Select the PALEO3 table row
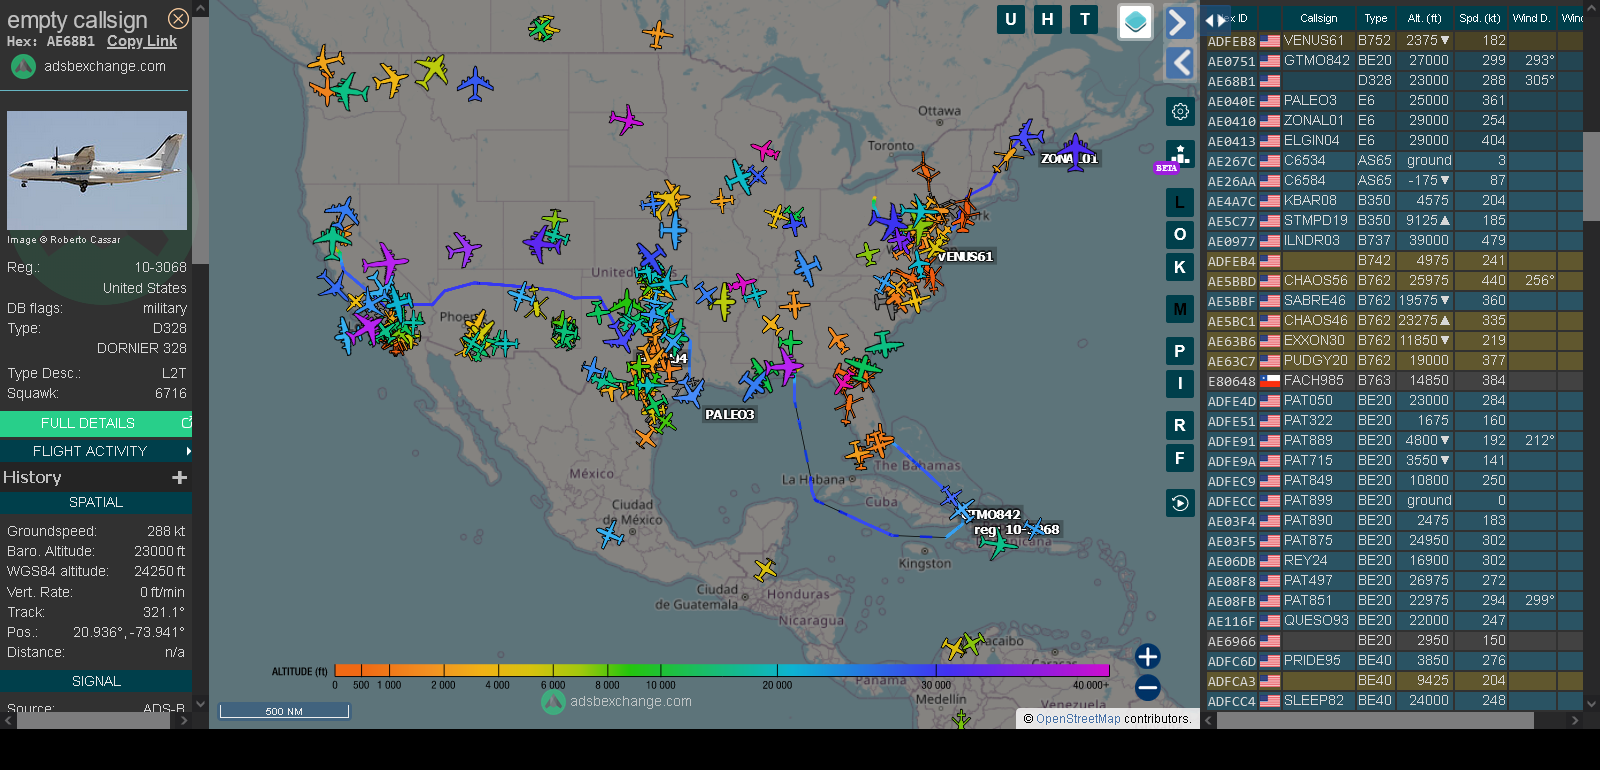Screen dimensions: 1600x770 1393,101
